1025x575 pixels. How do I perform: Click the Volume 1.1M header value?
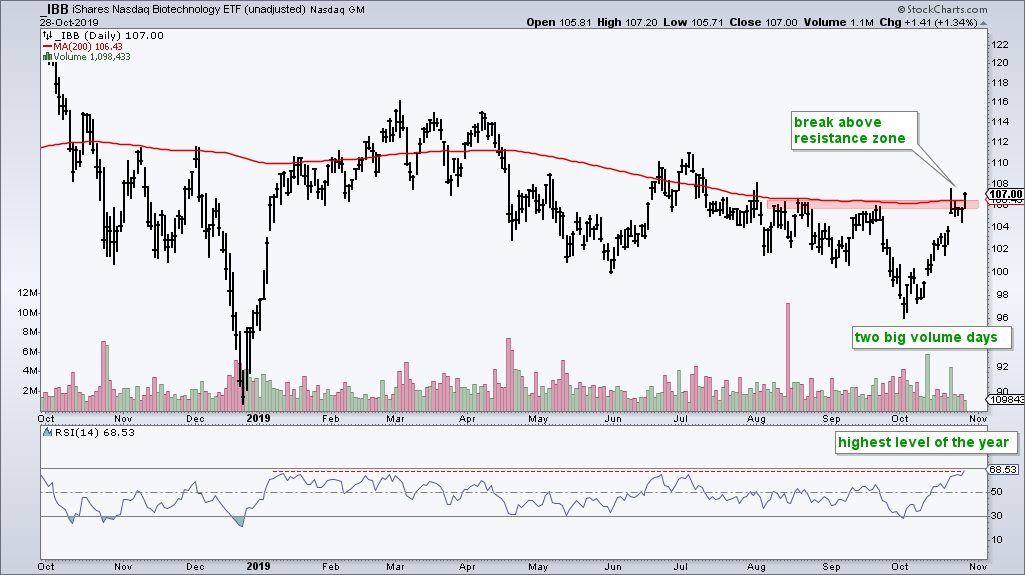(x=839, y=22)
